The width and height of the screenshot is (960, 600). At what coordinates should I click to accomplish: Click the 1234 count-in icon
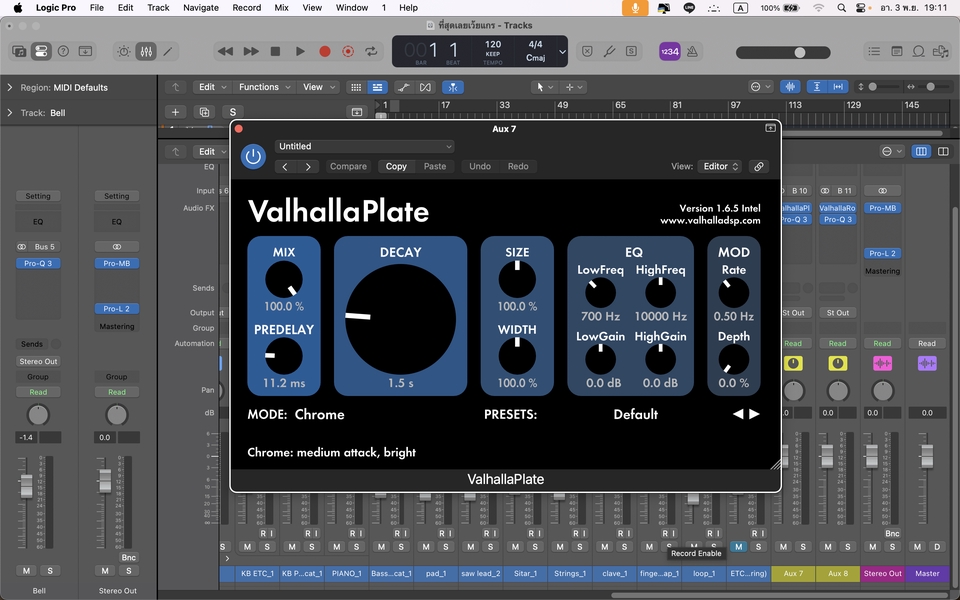click(x=669, y=51)
